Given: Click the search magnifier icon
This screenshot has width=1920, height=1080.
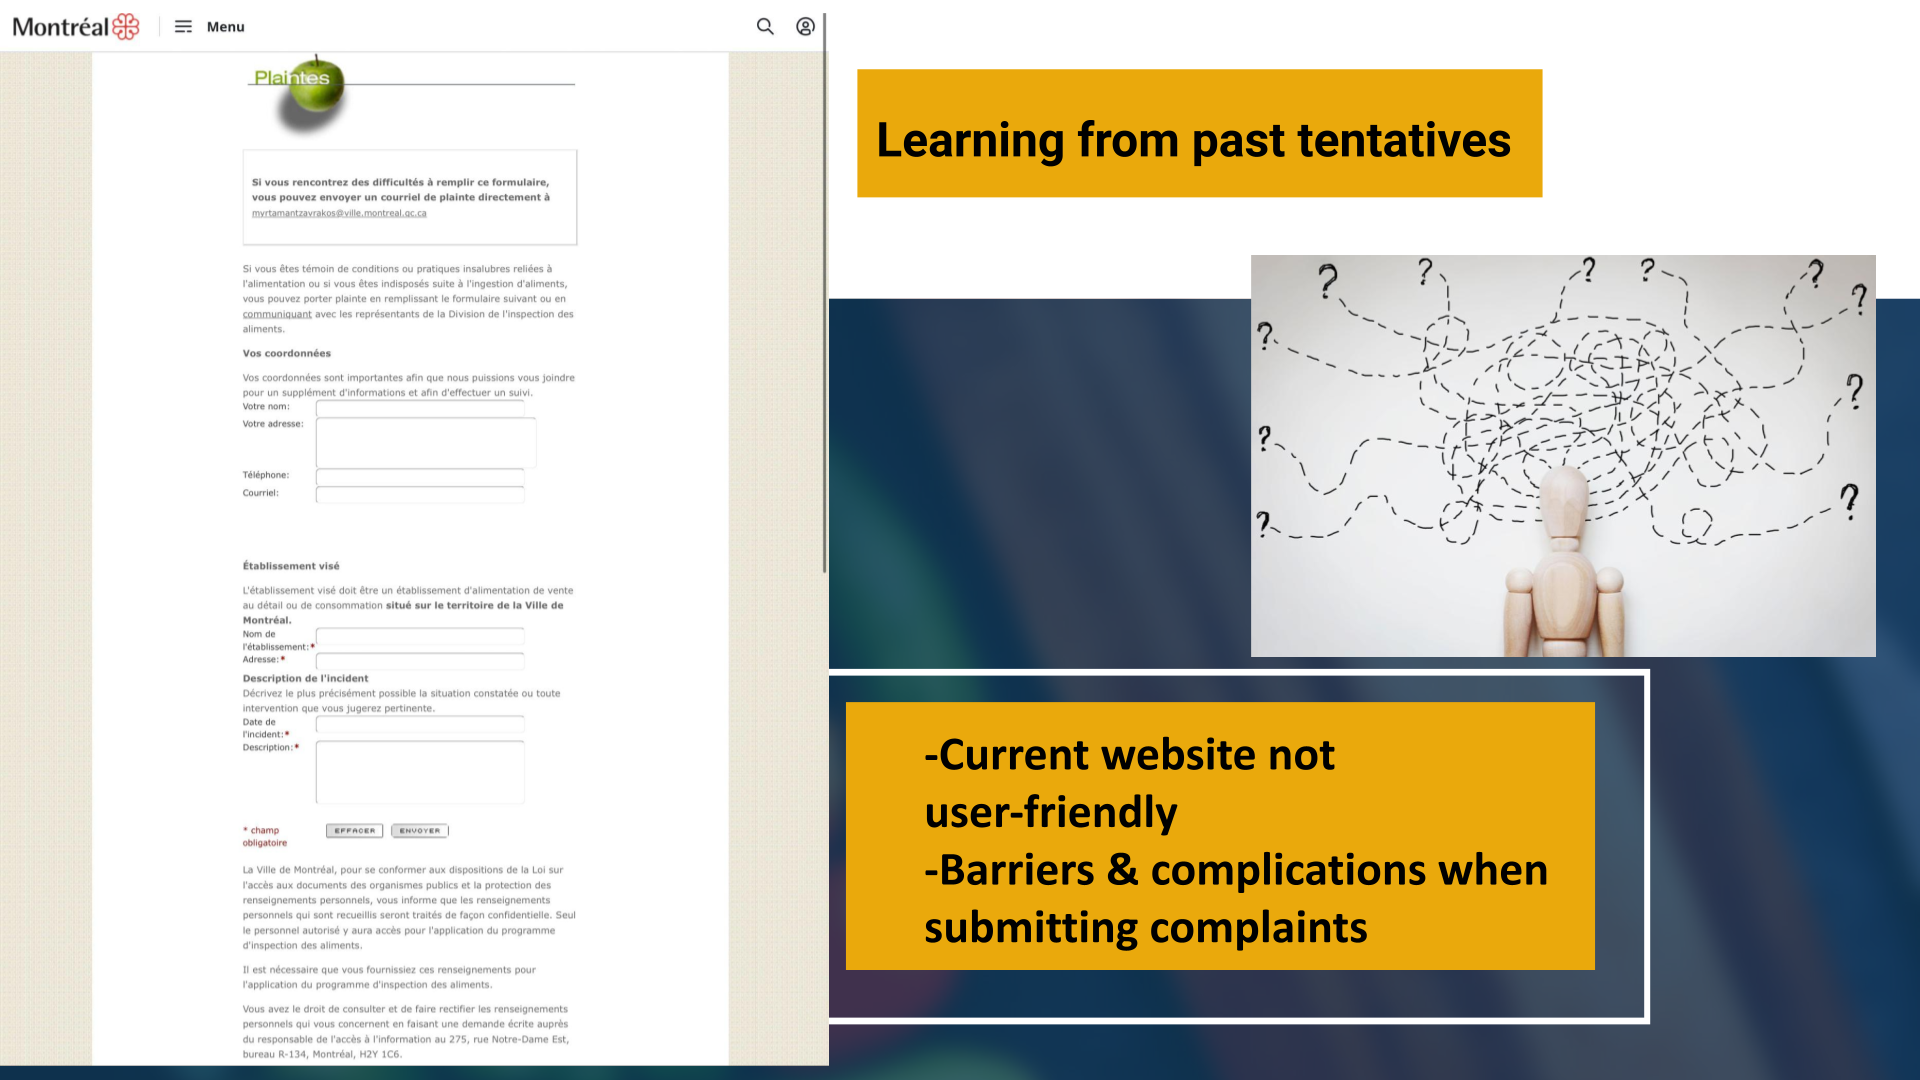Looking at the screenshot, I should click(765, 27).
